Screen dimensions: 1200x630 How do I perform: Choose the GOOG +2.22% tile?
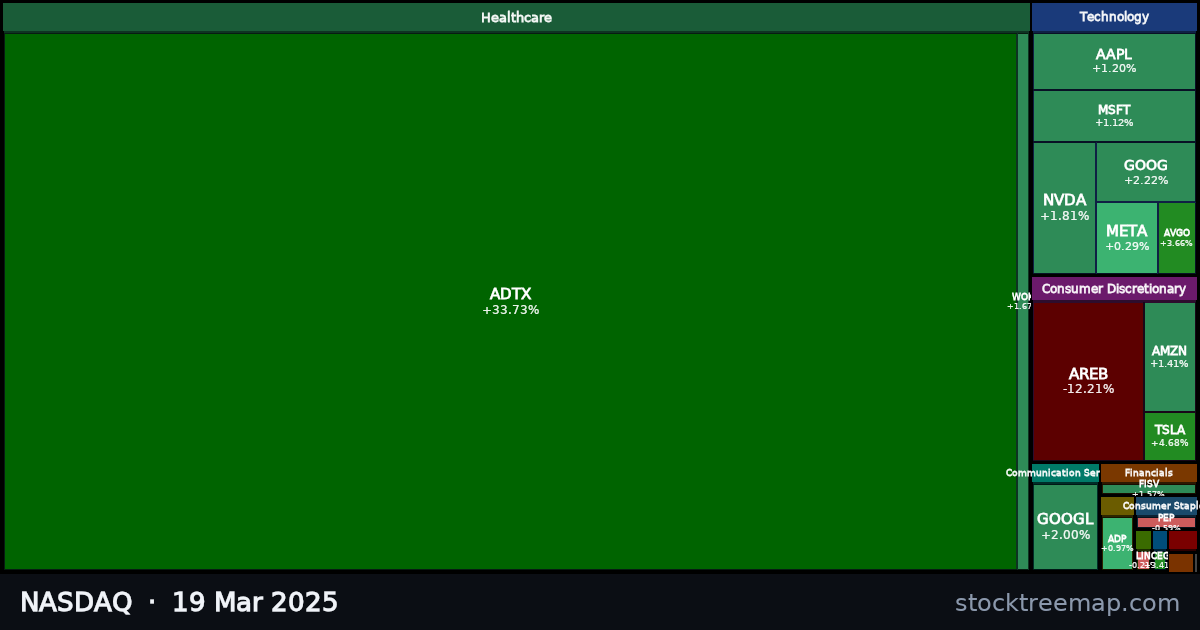pyautogui.click(x=1146, y=172)
